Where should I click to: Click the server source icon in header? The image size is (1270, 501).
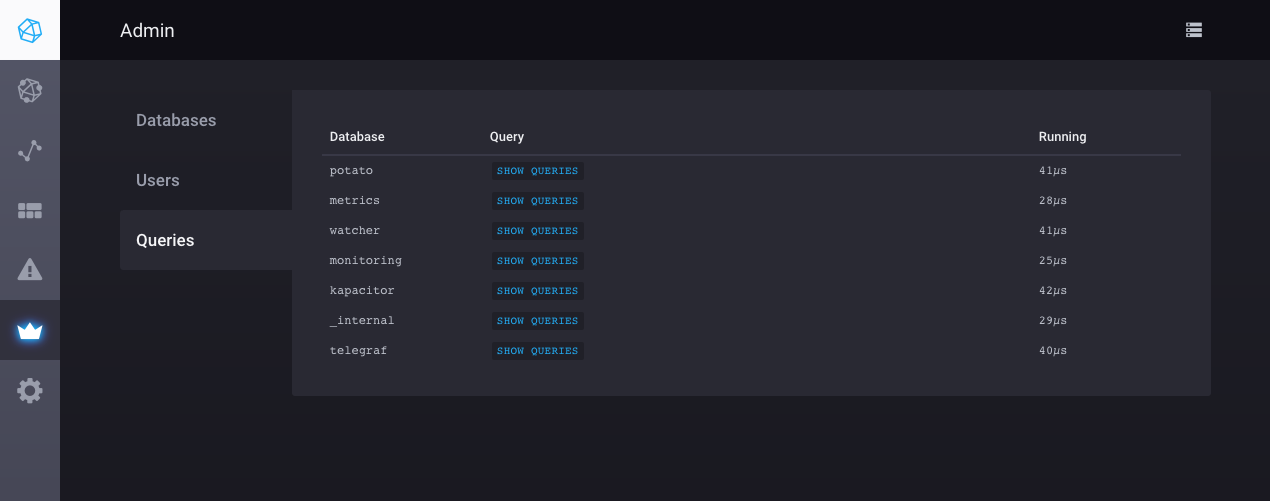[1193, 30]
